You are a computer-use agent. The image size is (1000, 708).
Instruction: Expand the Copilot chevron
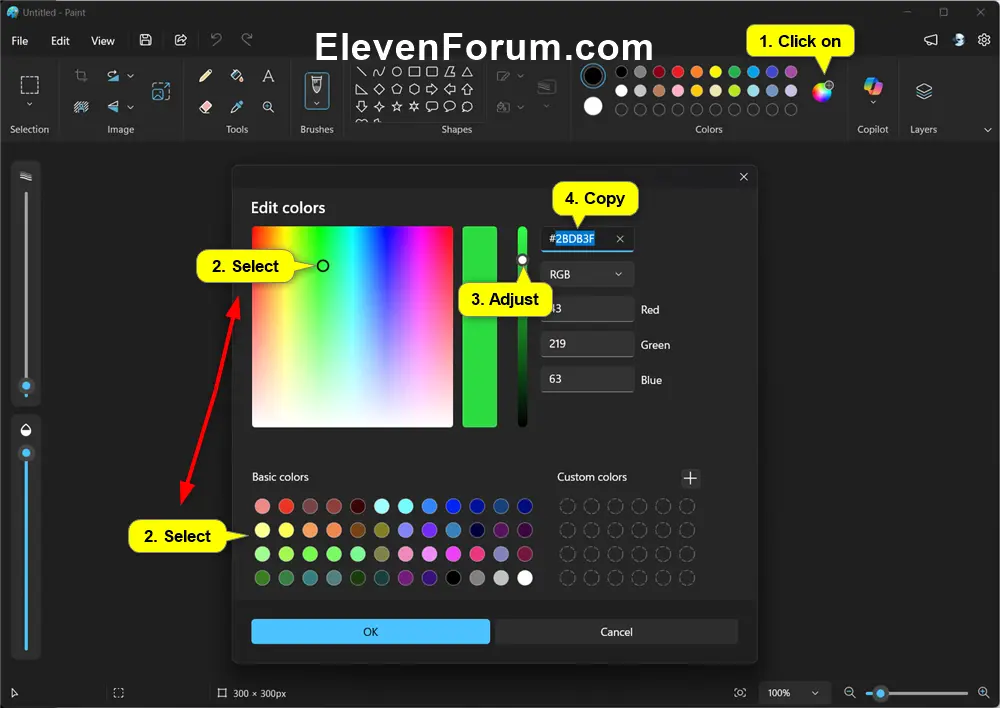pyautogui.click(x=873, y=102)
